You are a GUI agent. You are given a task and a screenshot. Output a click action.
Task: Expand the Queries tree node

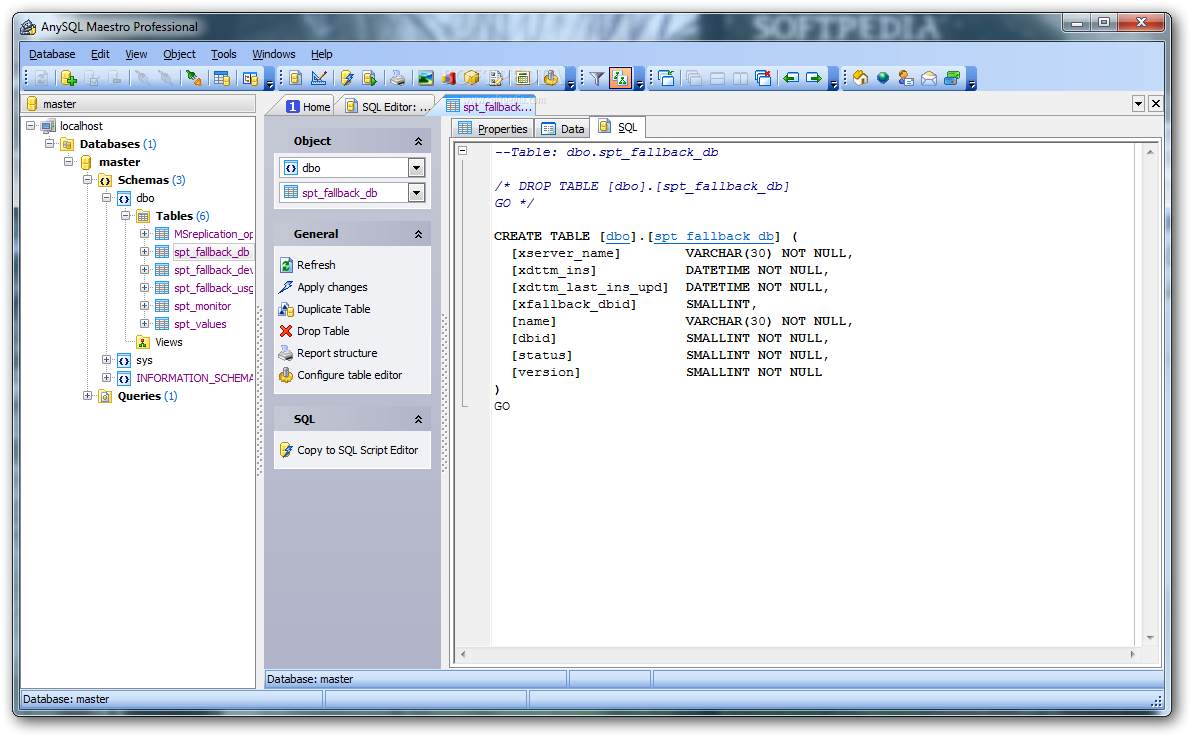[x=87, y=396]
